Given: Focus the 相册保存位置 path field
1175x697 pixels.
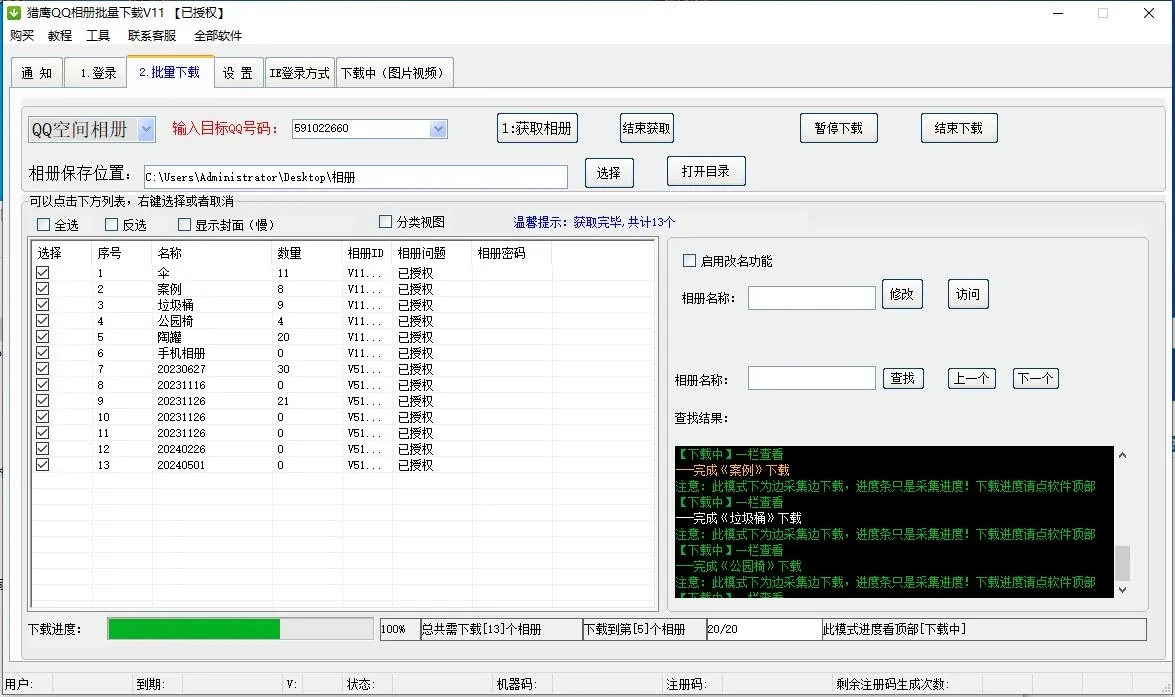Looking at the screenshot, I should tap(355, 177).
